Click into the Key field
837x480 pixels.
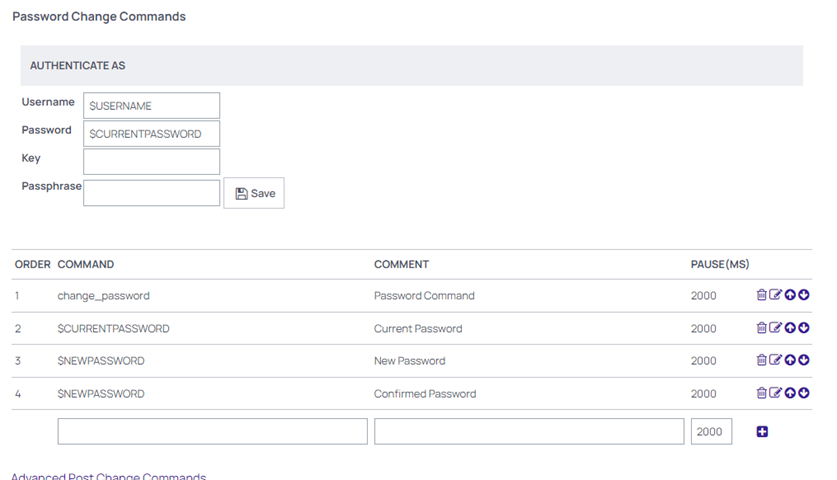tap(152, 161)
